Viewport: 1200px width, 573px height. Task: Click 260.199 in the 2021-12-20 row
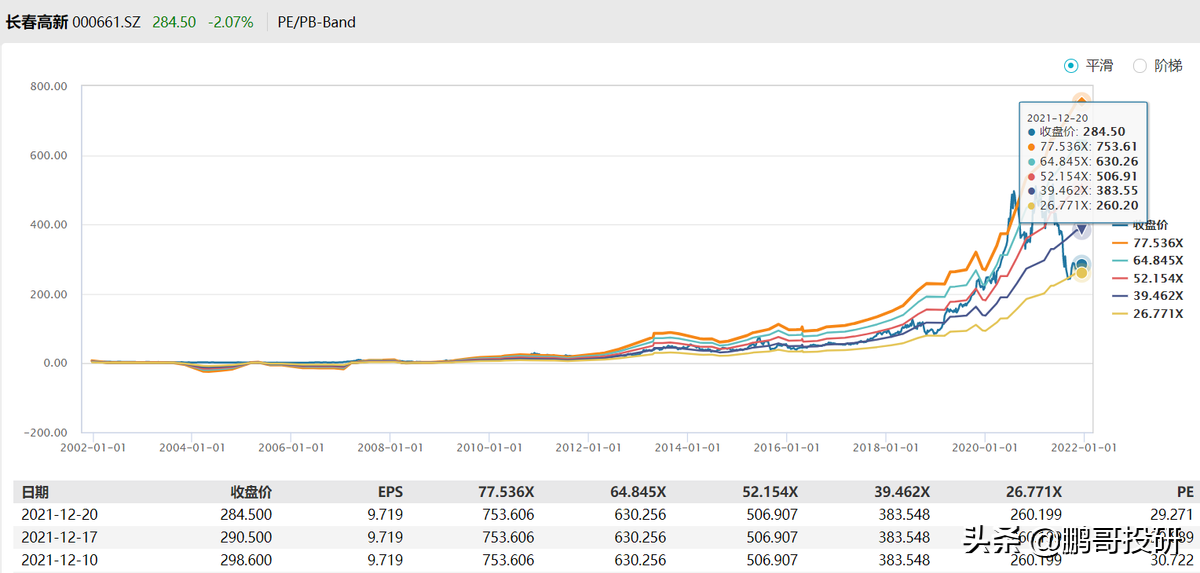point(1037,514)
